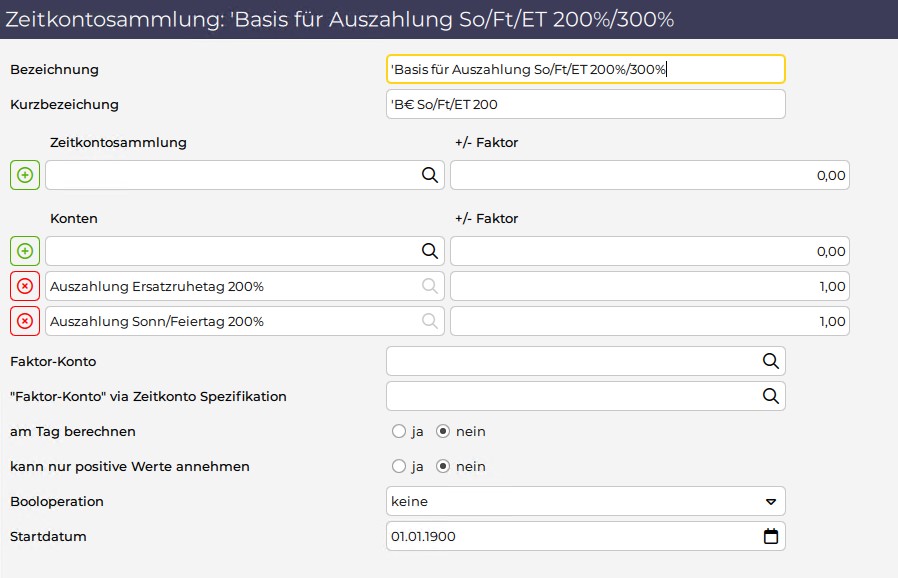Select 'ja' for kann nur positive Werte annehmen

[399, 466]
